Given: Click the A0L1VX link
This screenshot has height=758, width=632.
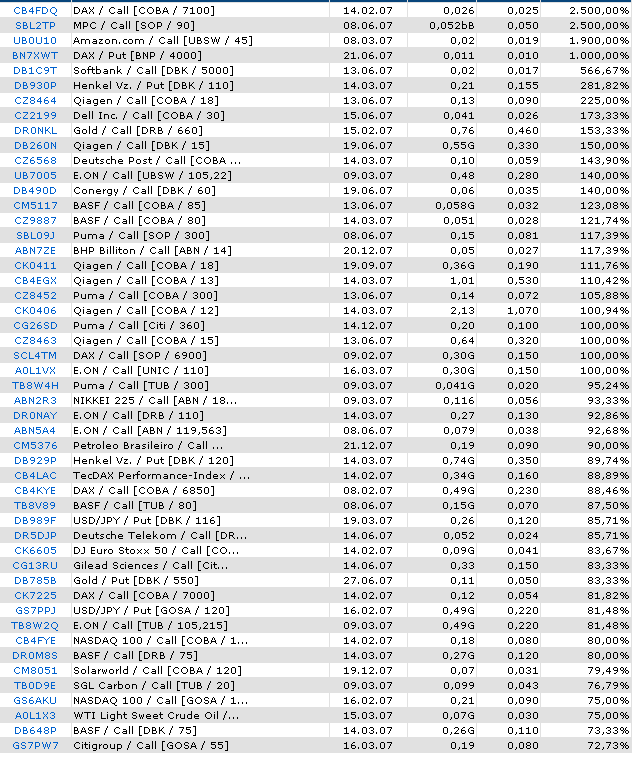Looking at the screenshot, I should (35, 370).
